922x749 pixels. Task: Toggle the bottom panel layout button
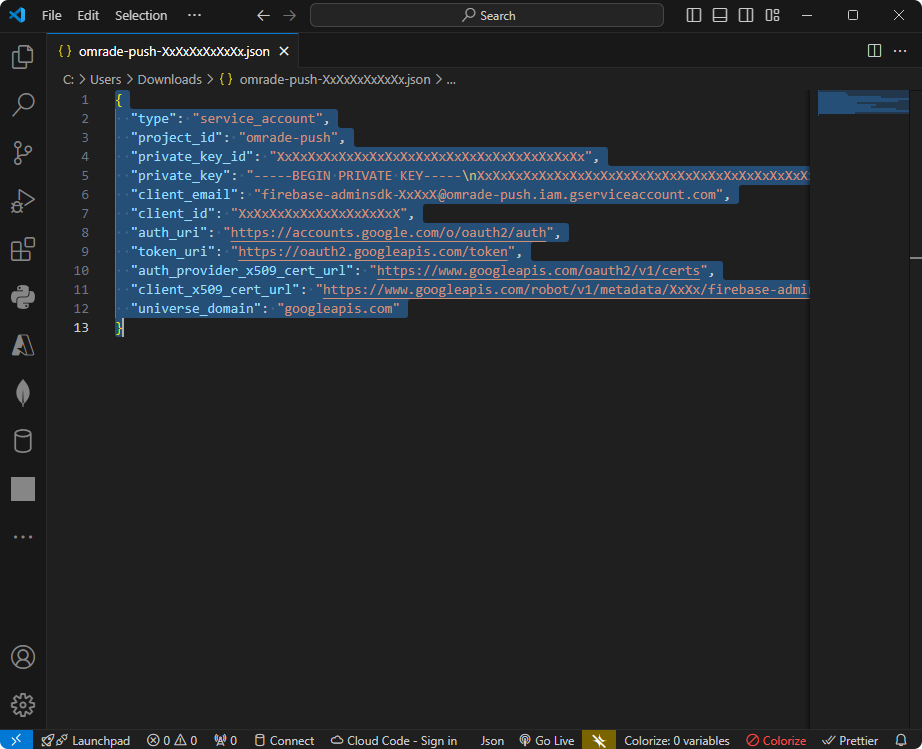[x=720, y=15]
